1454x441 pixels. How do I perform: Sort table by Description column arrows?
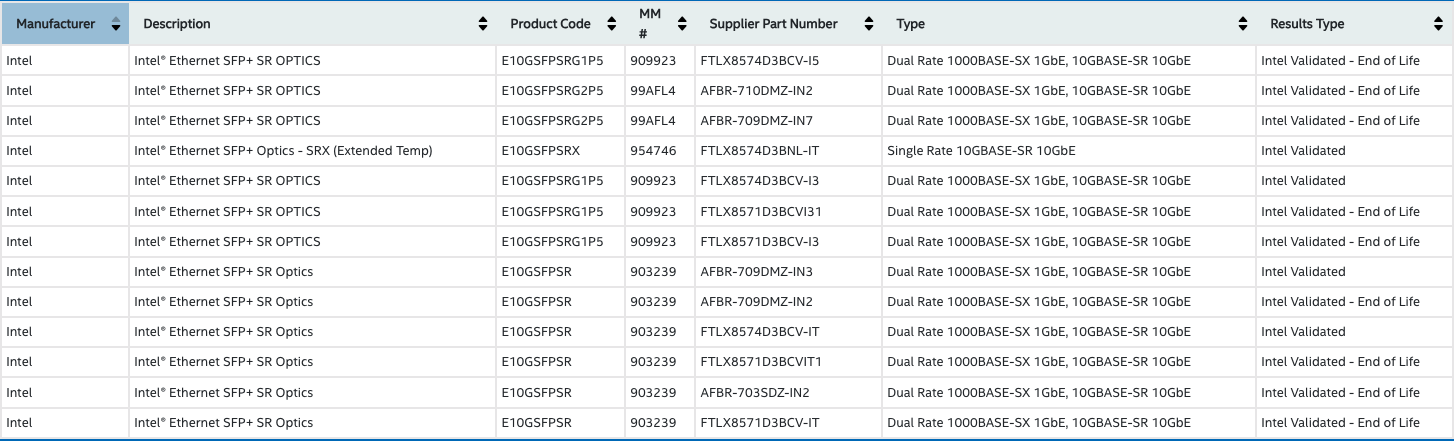(484, 24)
